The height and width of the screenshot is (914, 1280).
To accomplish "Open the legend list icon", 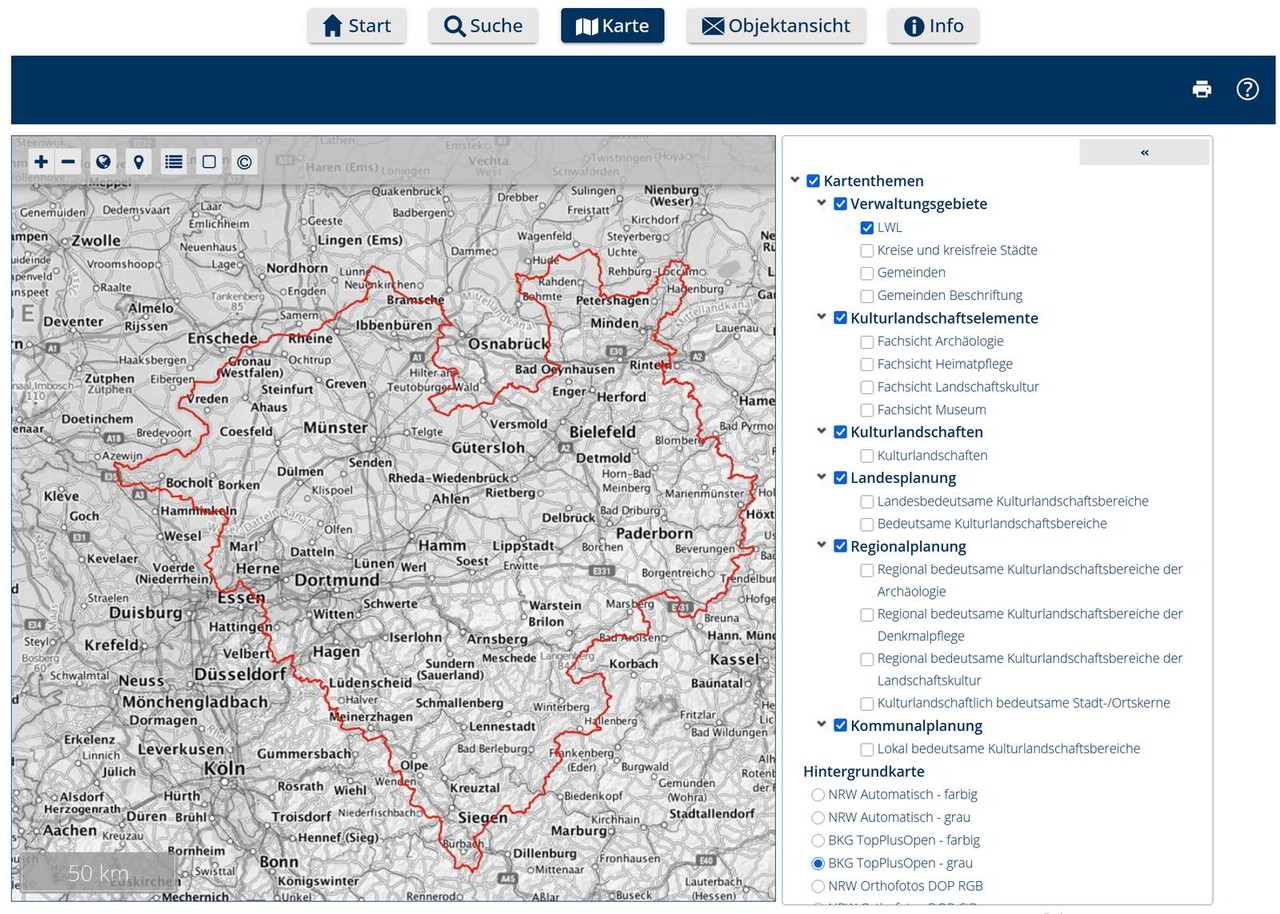I will coord(174,161).
